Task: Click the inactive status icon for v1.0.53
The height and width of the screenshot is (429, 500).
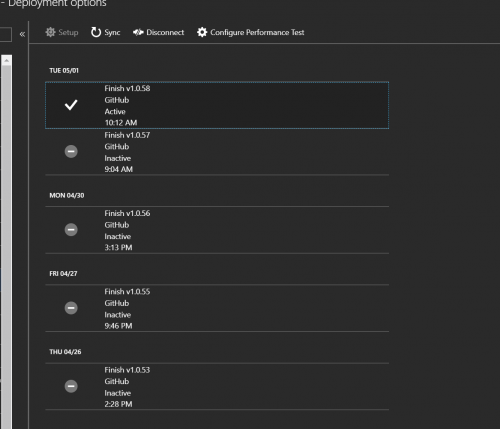Action: click(71, 386)
